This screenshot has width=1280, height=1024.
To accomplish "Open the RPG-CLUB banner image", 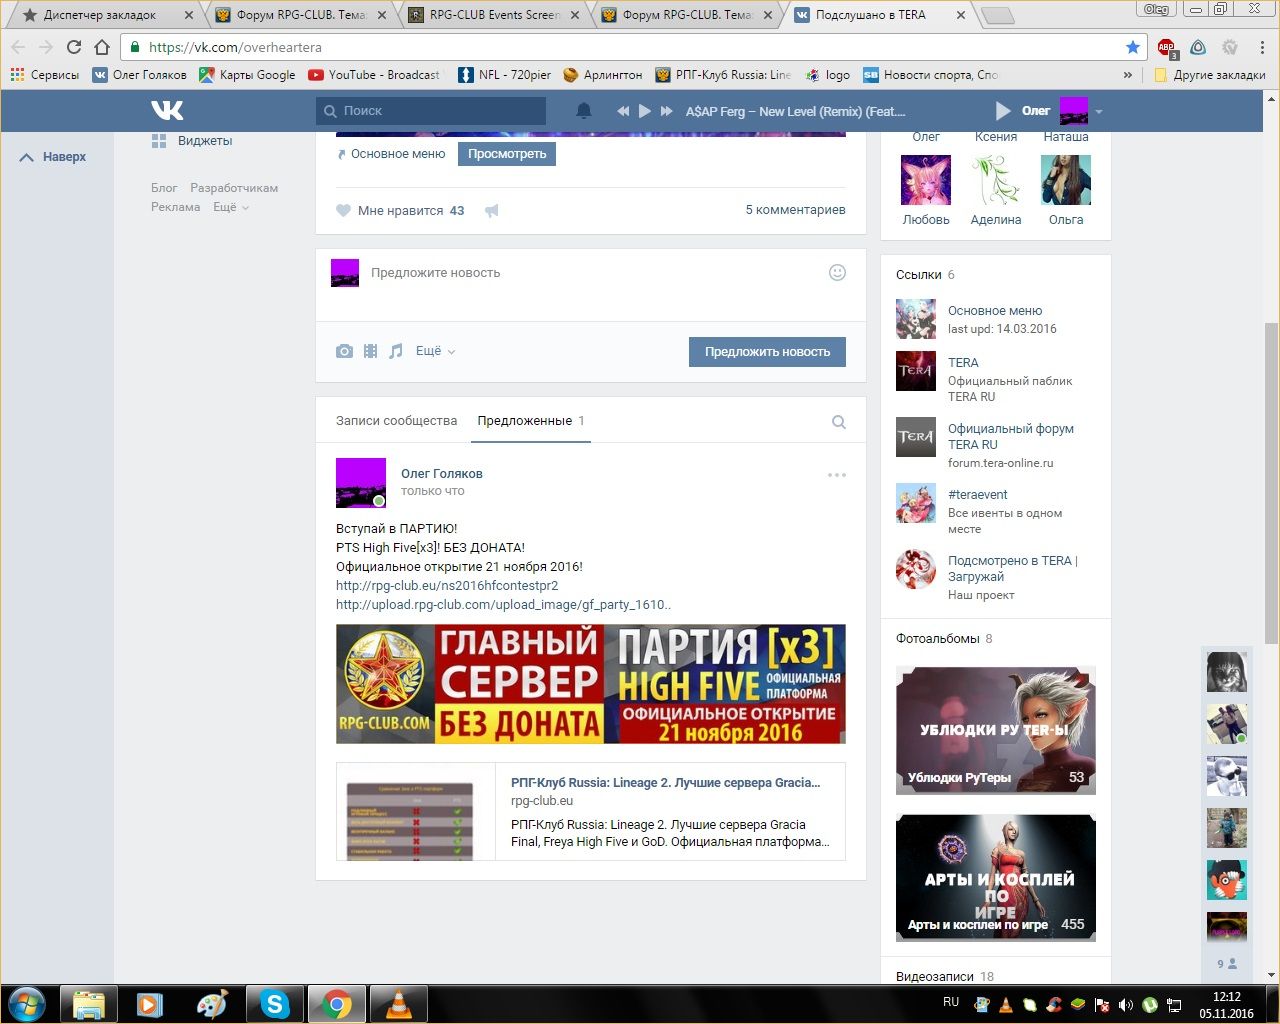I will [x=591, y=684].
